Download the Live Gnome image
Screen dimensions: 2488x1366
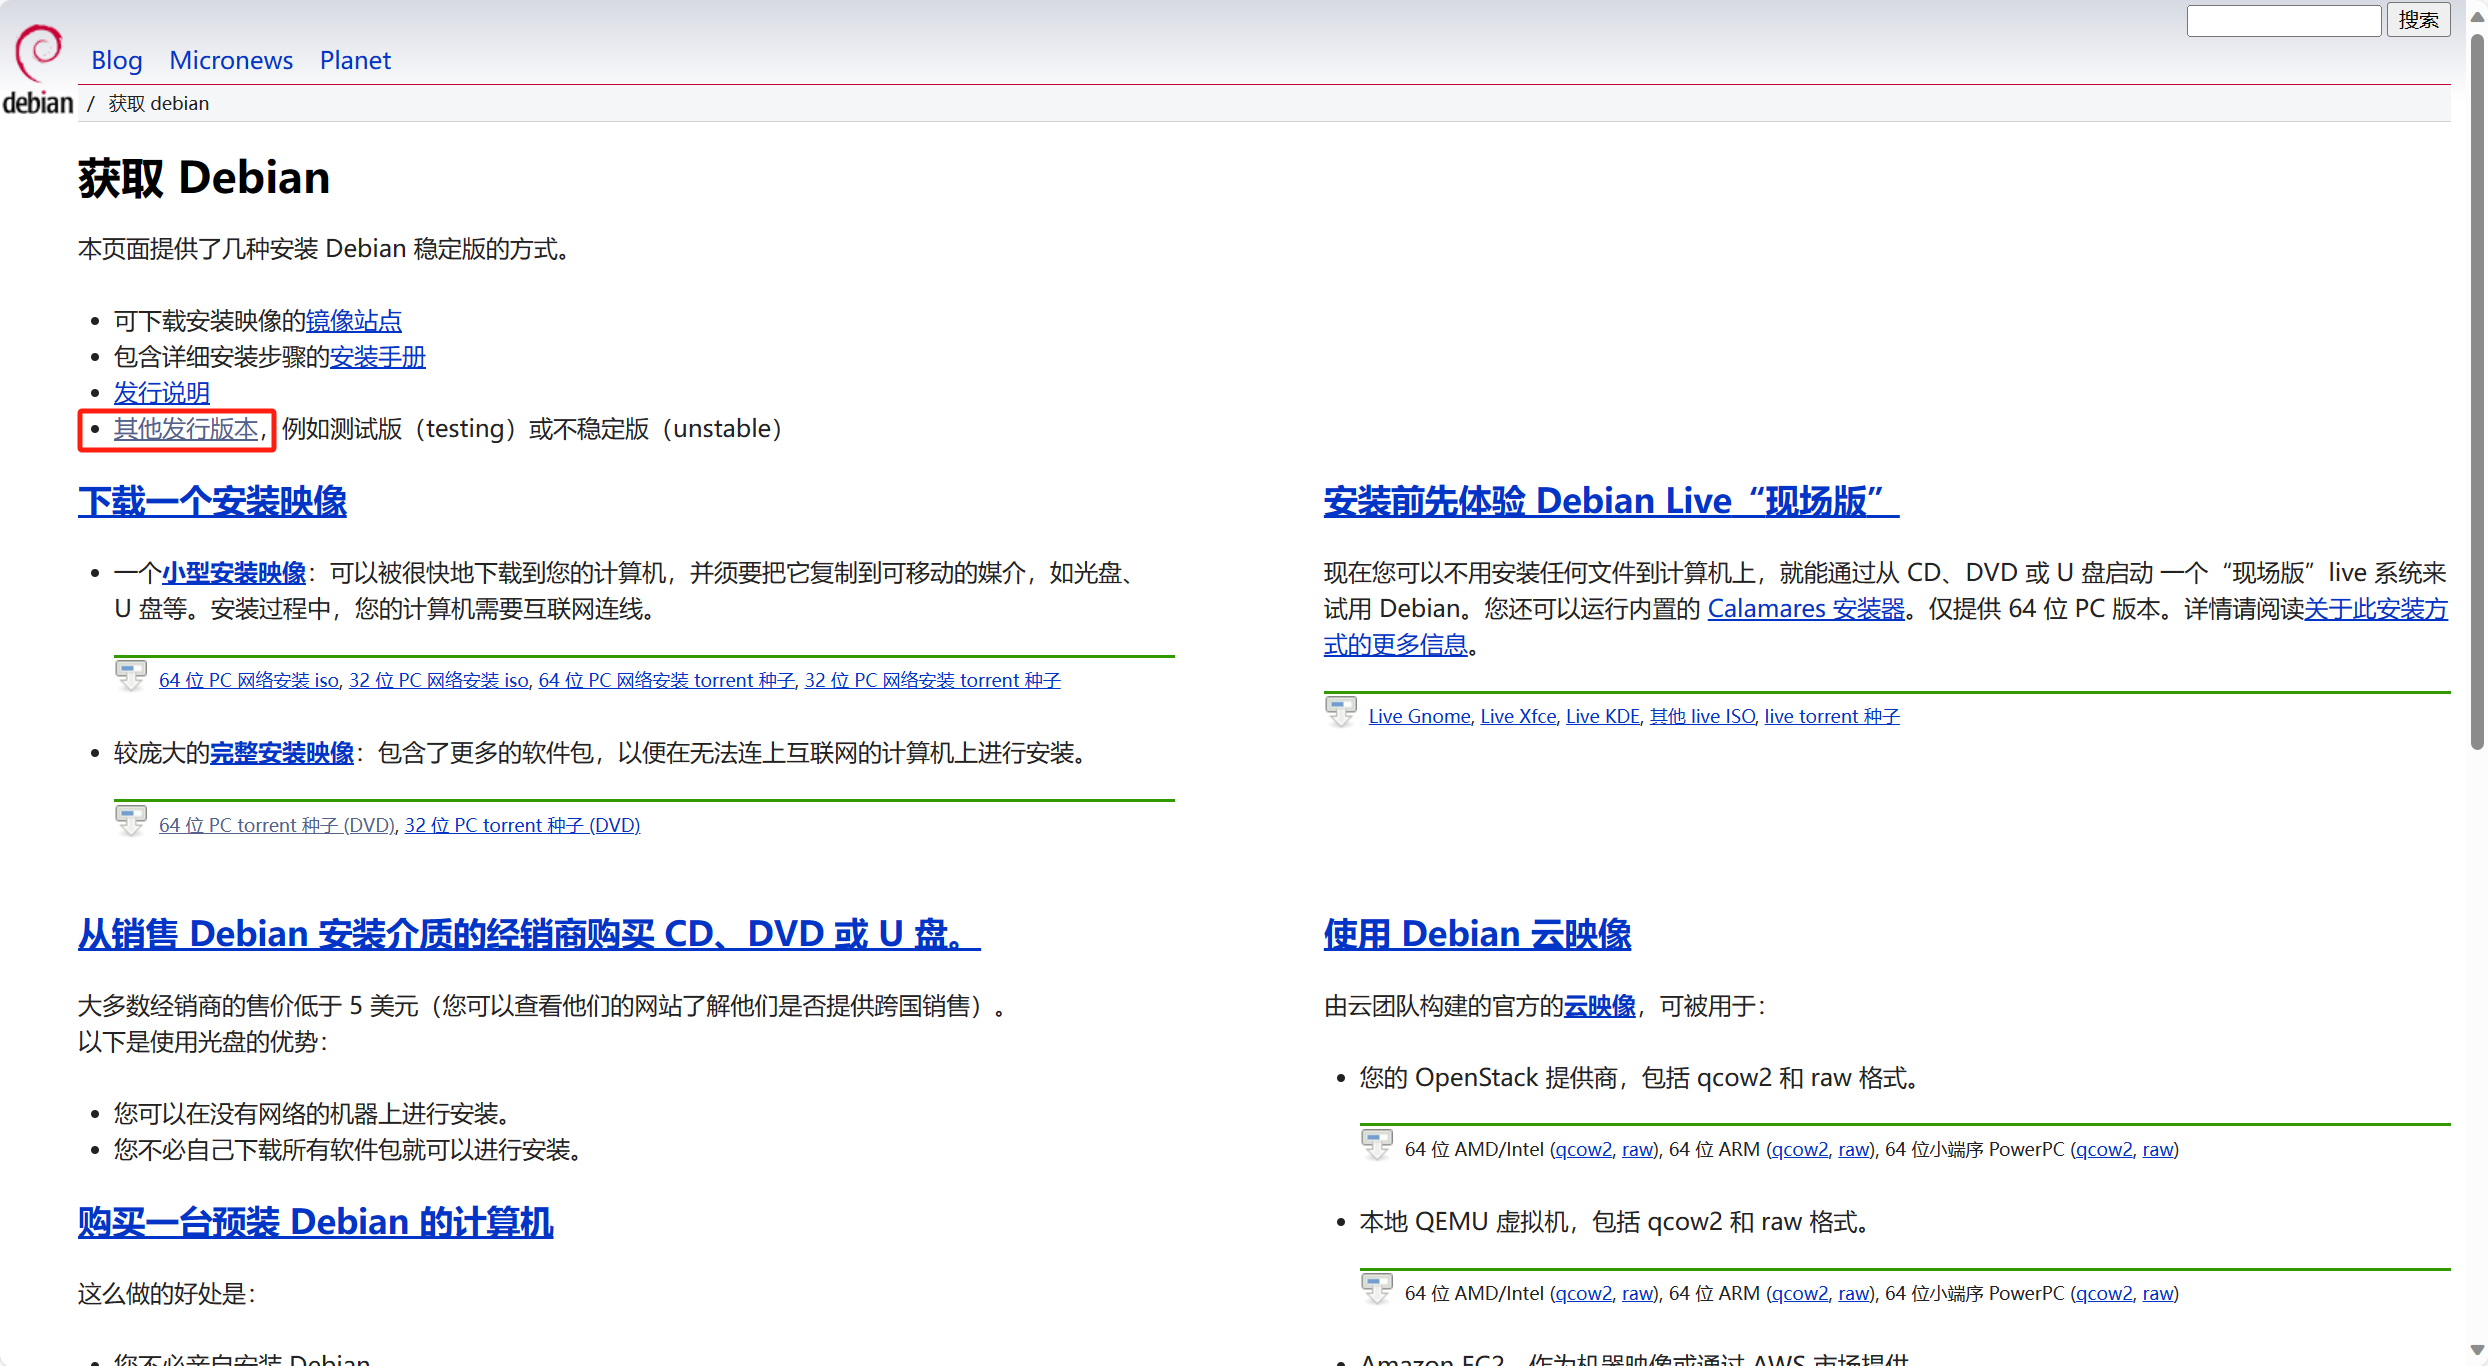point(1420,716)
